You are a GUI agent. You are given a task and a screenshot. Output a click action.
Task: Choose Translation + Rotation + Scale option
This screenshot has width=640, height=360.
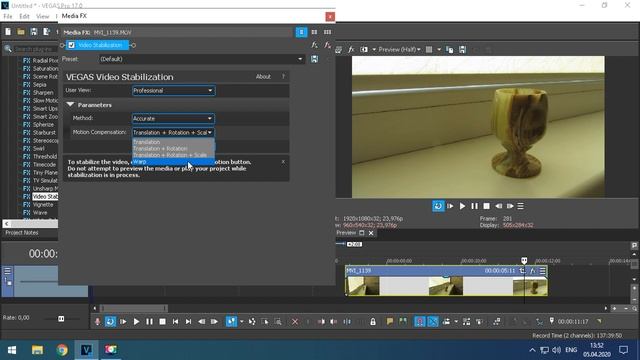173,155
